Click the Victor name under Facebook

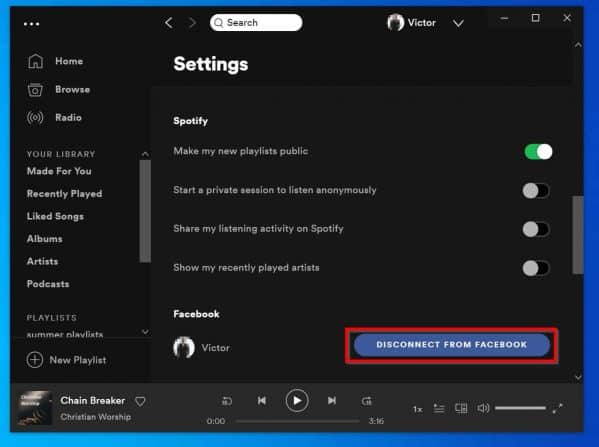(215, 348)
